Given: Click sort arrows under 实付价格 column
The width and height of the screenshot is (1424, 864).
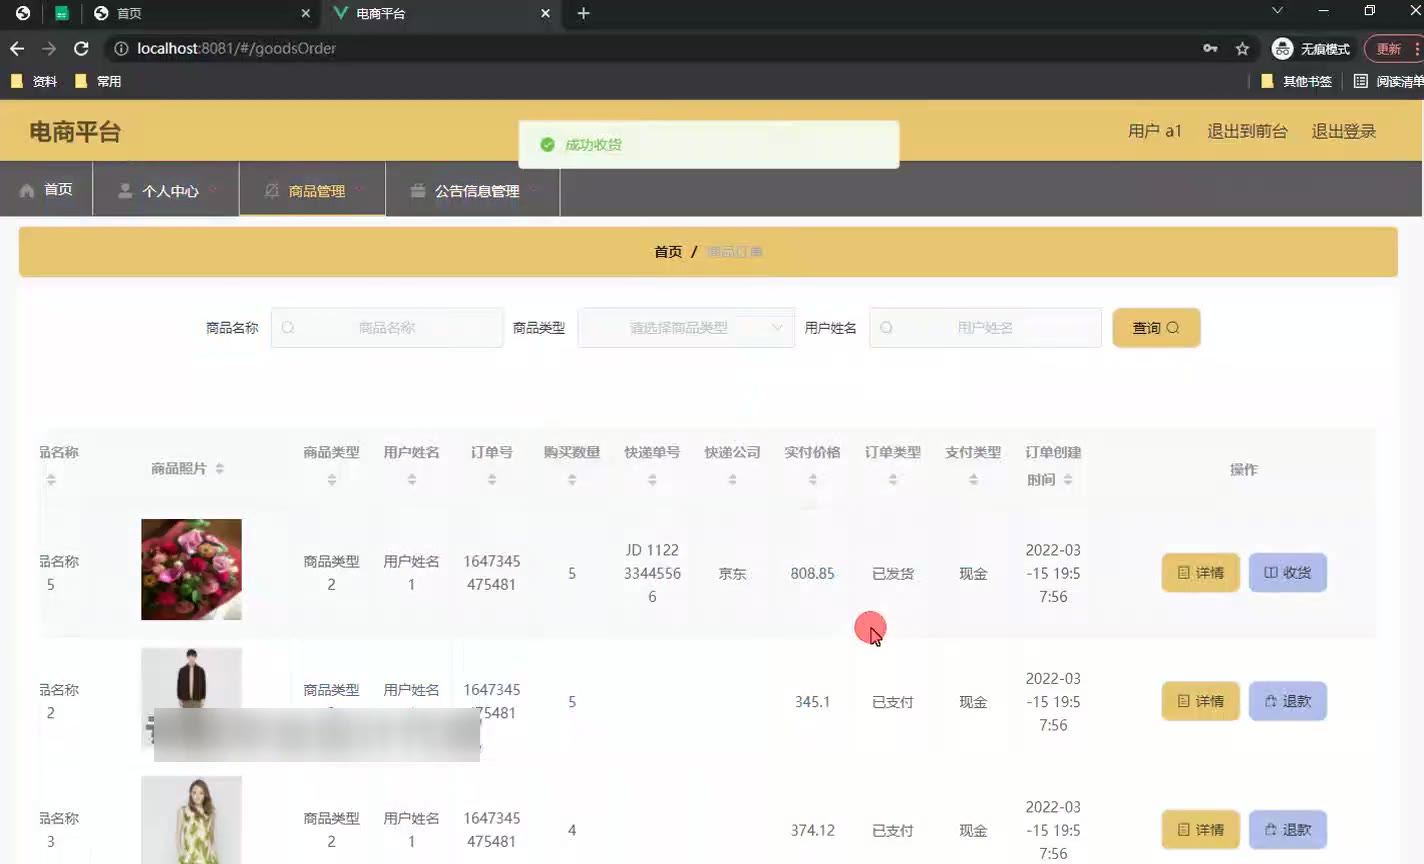Looking at the screenshot, I should 812,480.
